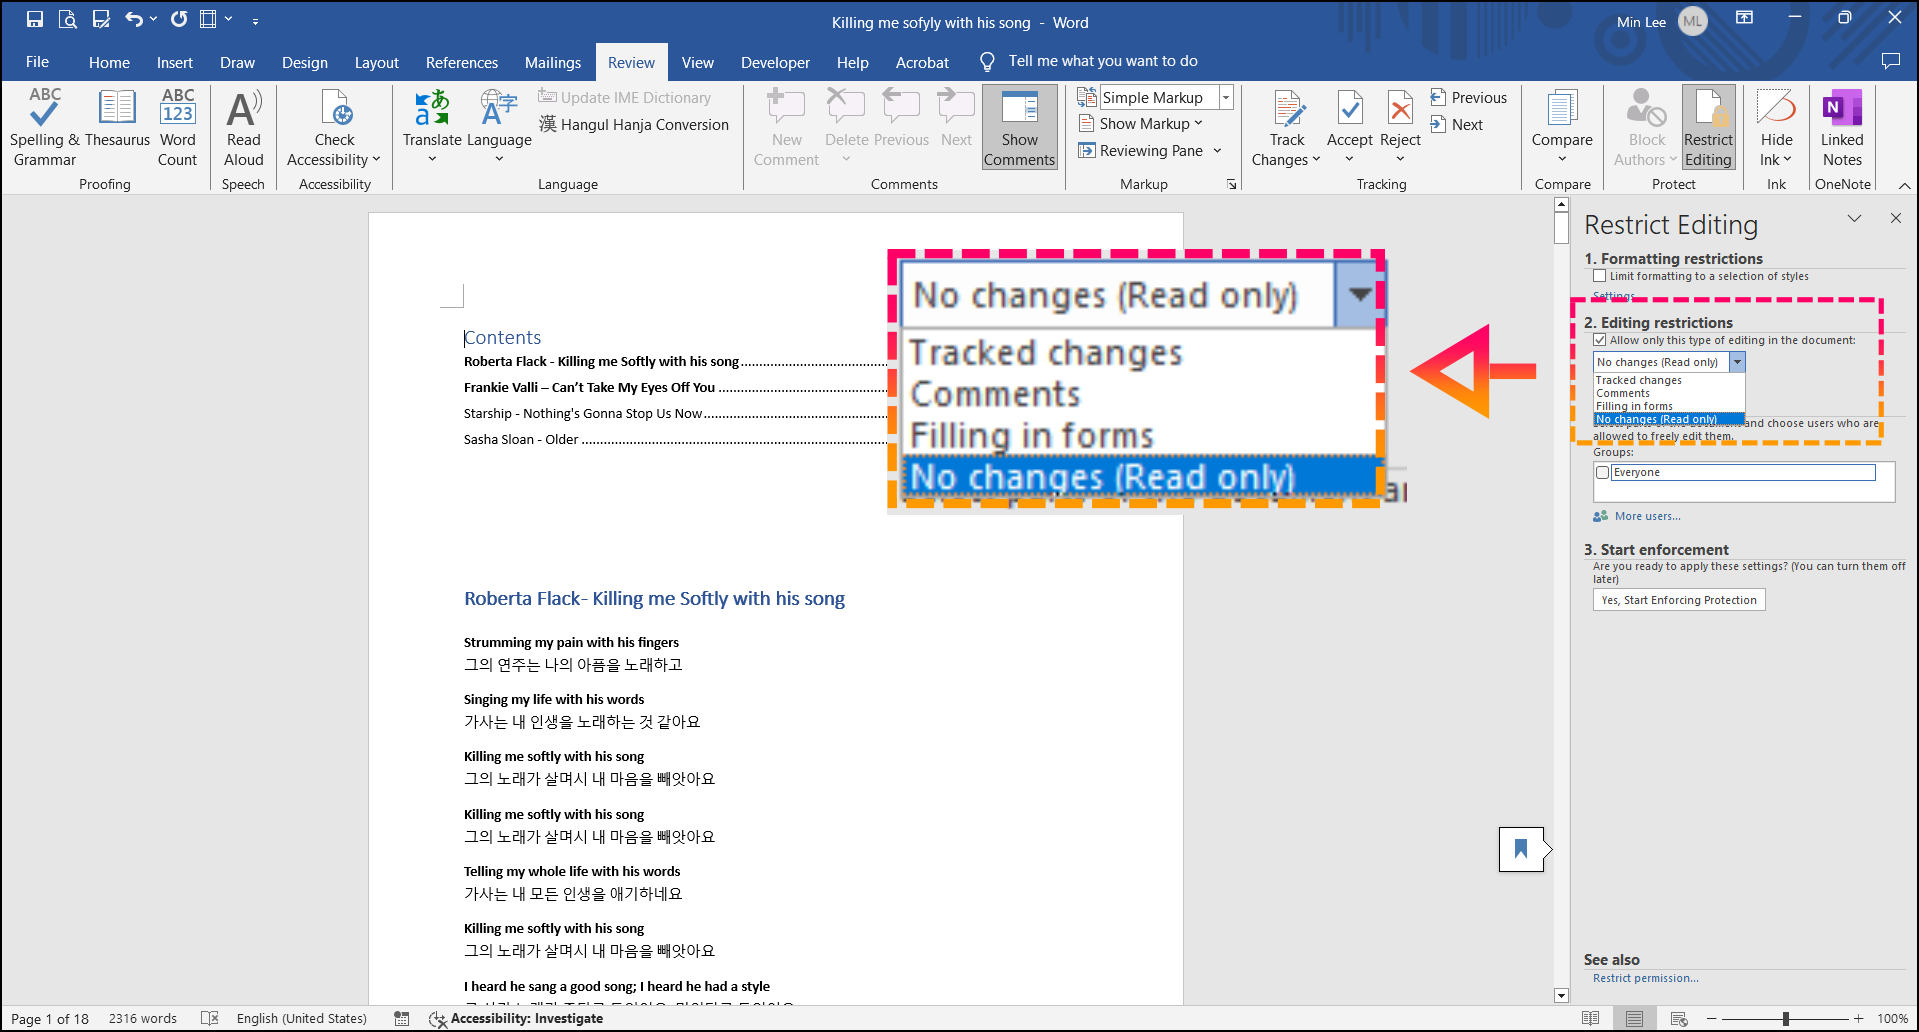Toggle Show Comments button
1919x1032 pixels.
(x=1020, y=127)
